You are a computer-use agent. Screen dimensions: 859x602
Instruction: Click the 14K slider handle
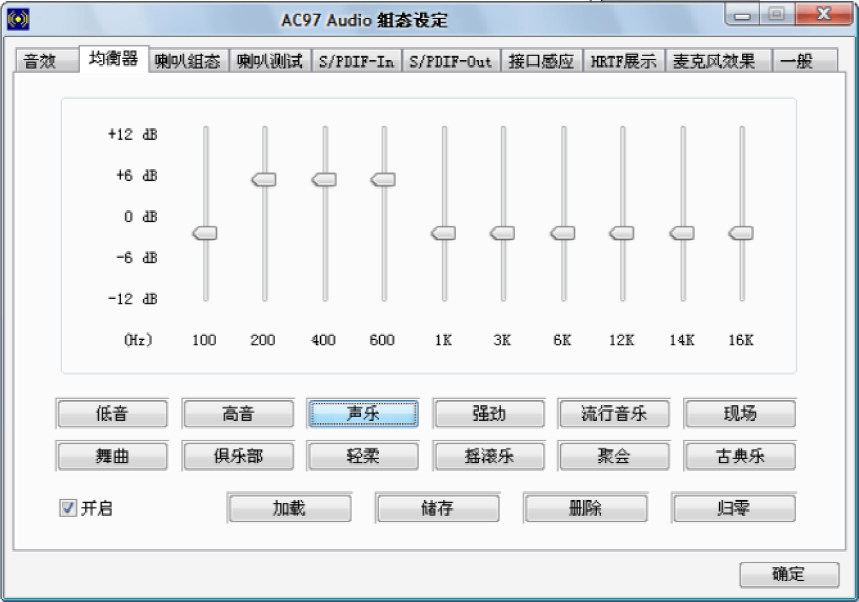point(682,233)
